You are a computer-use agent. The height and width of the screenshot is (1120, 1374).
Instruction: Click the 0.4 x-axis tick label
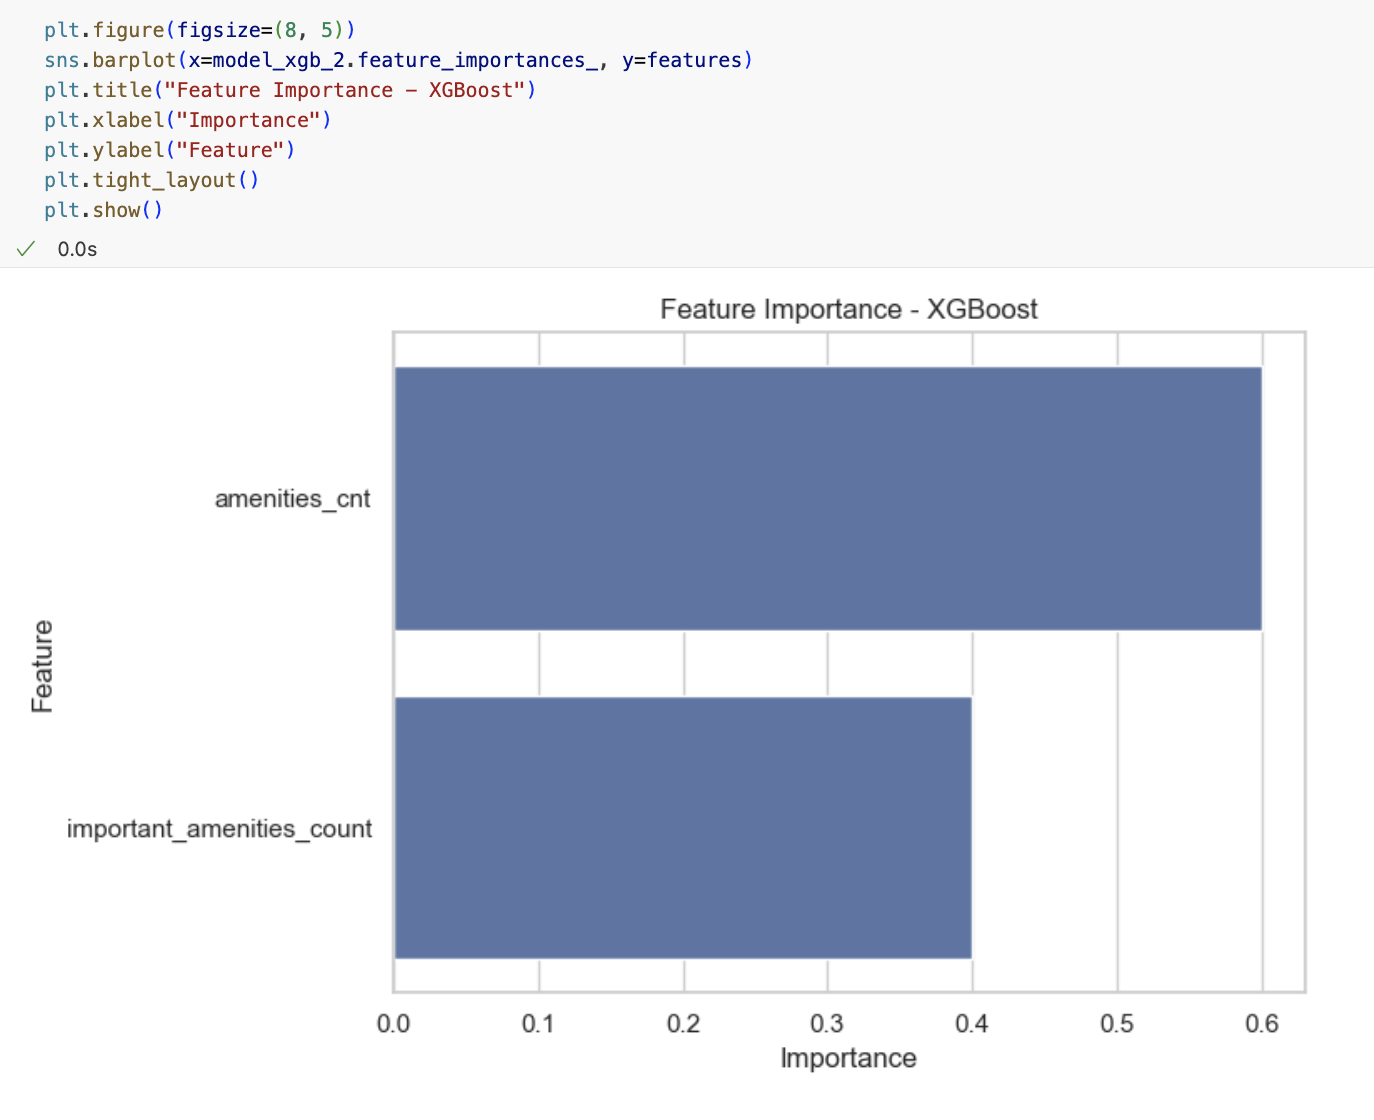pyautogui.click(x=972, y=1024)
